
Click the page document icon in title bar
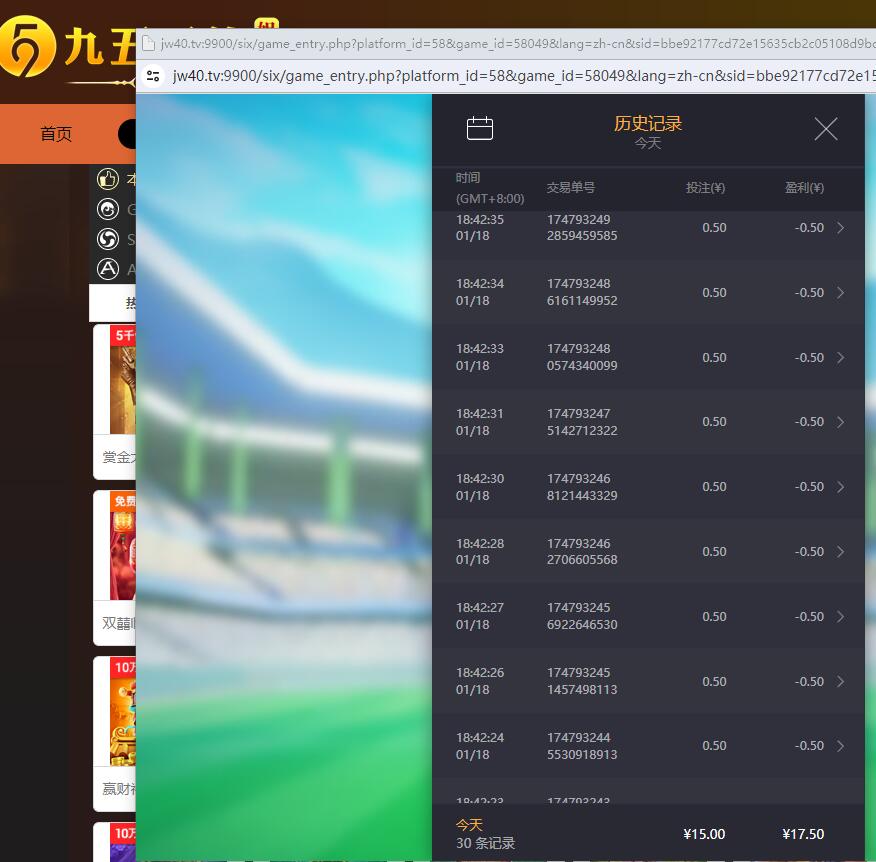point(148,44)
